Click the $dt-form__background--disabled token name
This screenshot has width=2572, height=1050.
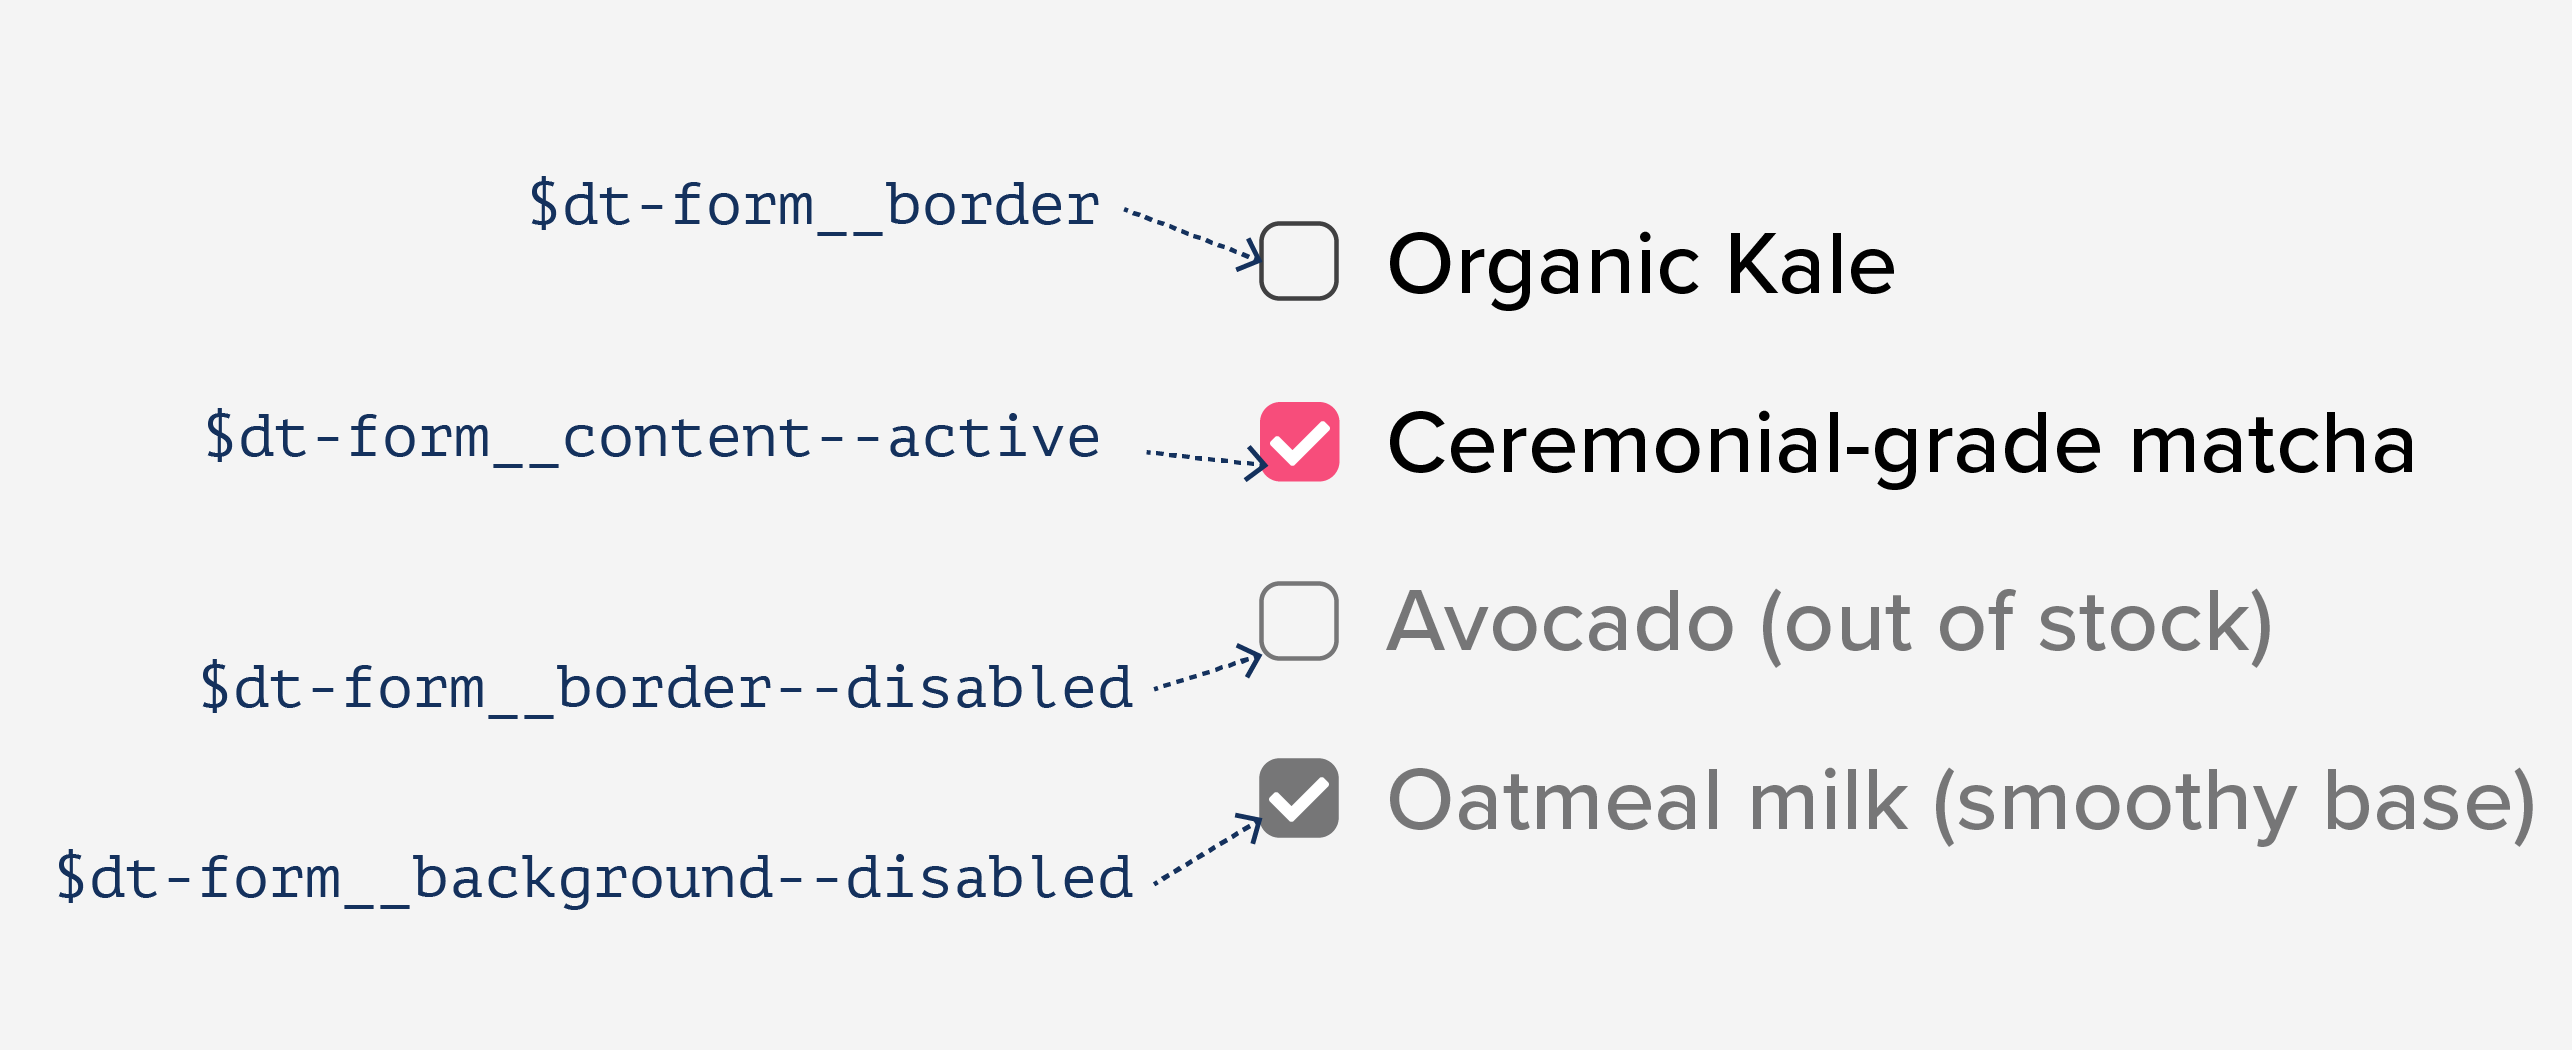[x=594, y=878]
